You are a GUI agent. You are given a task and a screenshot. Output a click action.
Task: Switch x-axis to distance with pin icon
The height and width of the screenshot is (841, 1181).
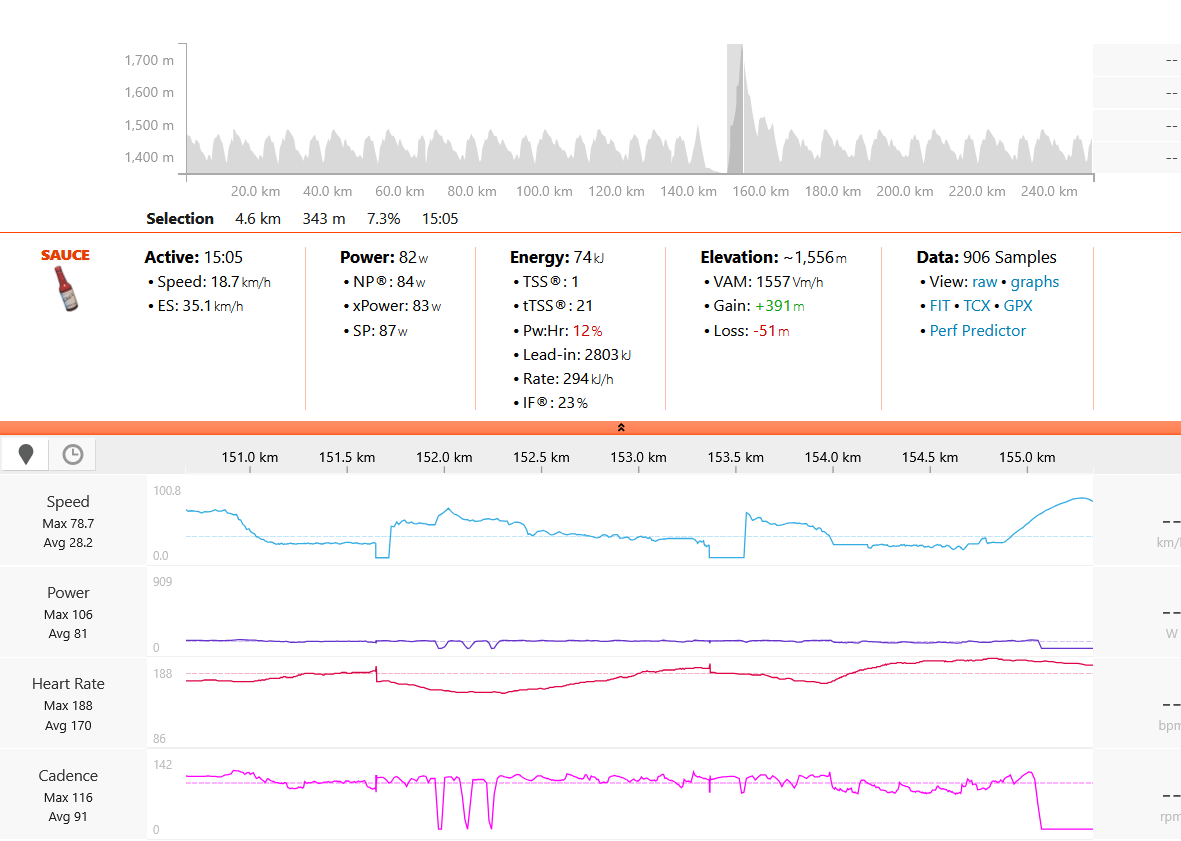click(x=26, y=455)
